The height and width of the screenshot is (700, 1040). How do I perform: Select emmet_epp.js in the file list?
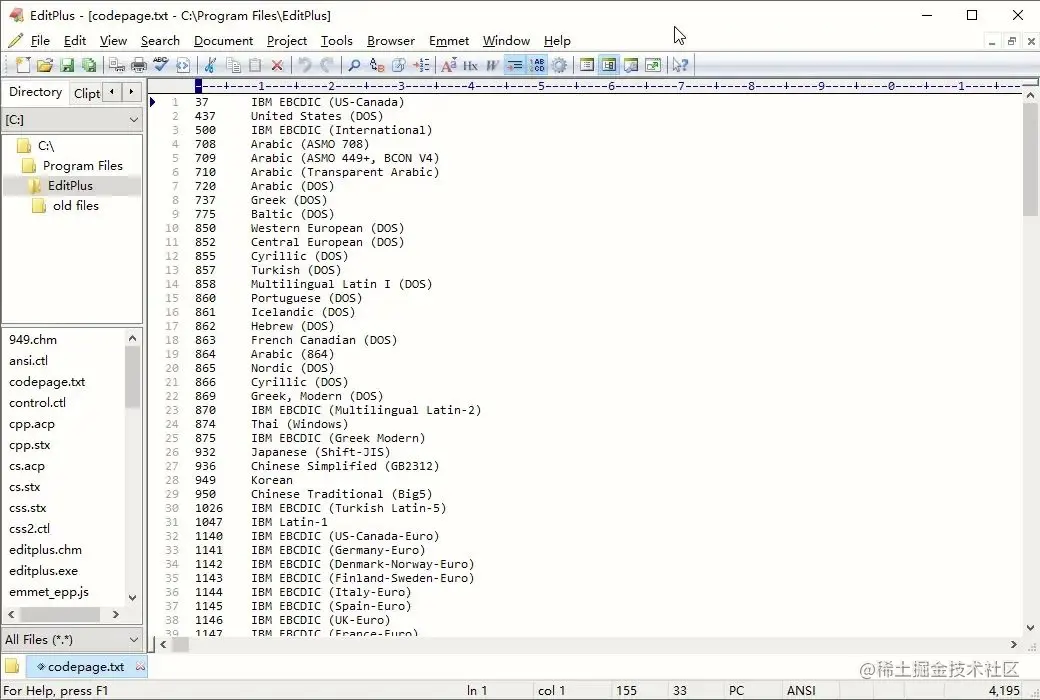coord(49,592)
